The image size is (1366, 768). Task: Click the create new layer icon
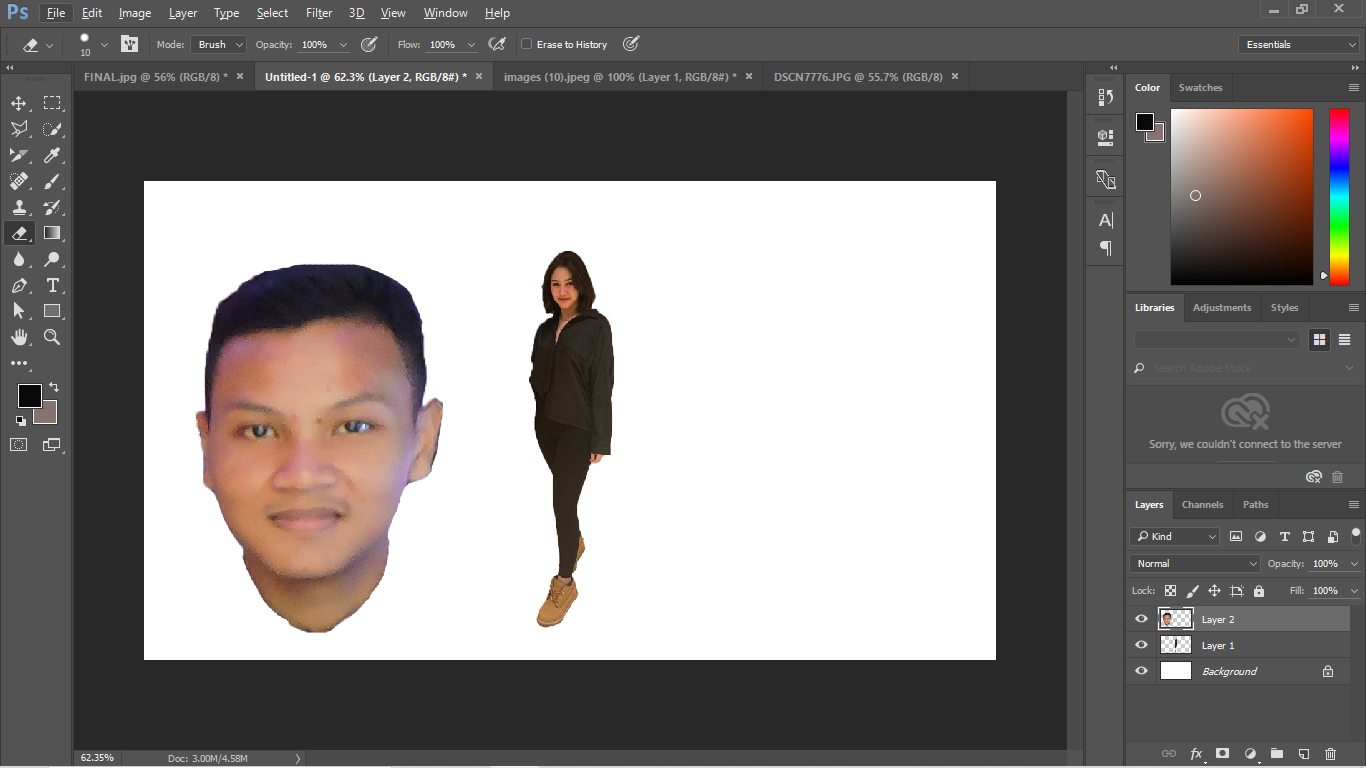click(1303, 754)
